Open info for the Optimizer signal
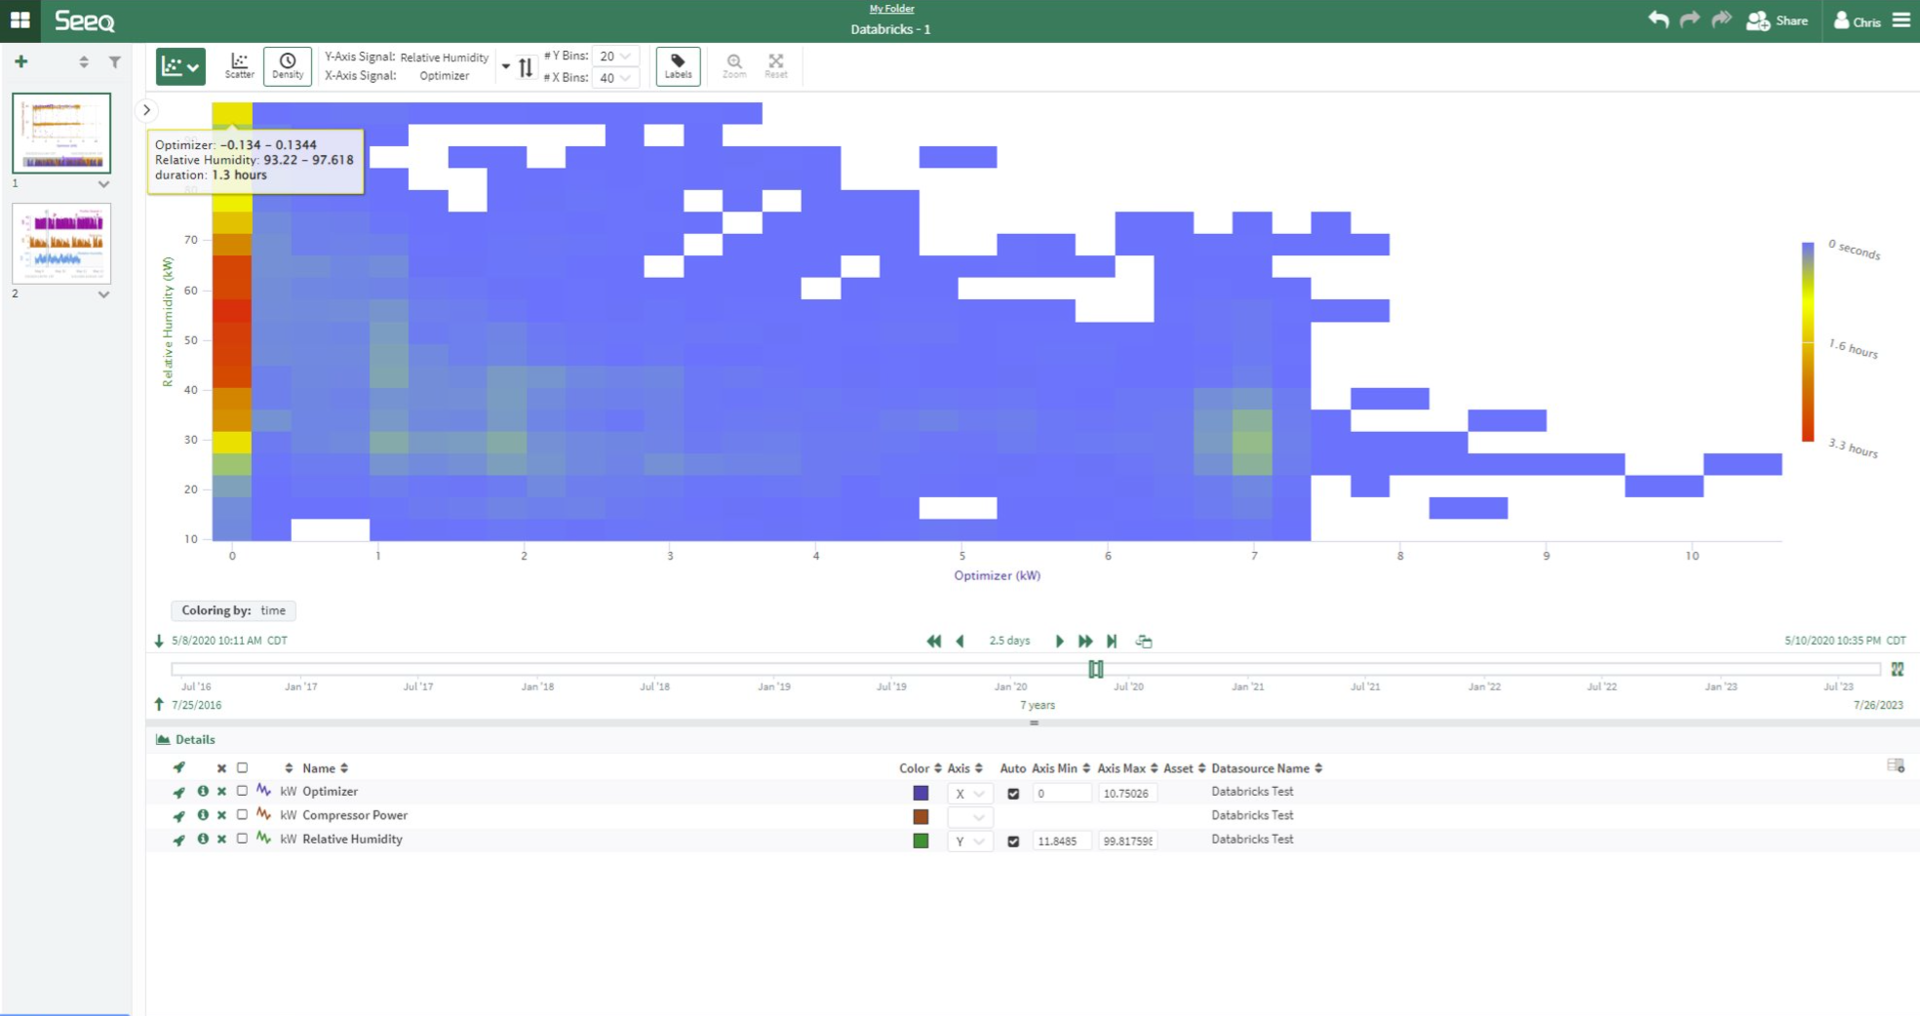This screenshot has height=1016, width=1920. pyautogui.click(x=203, y=791)
